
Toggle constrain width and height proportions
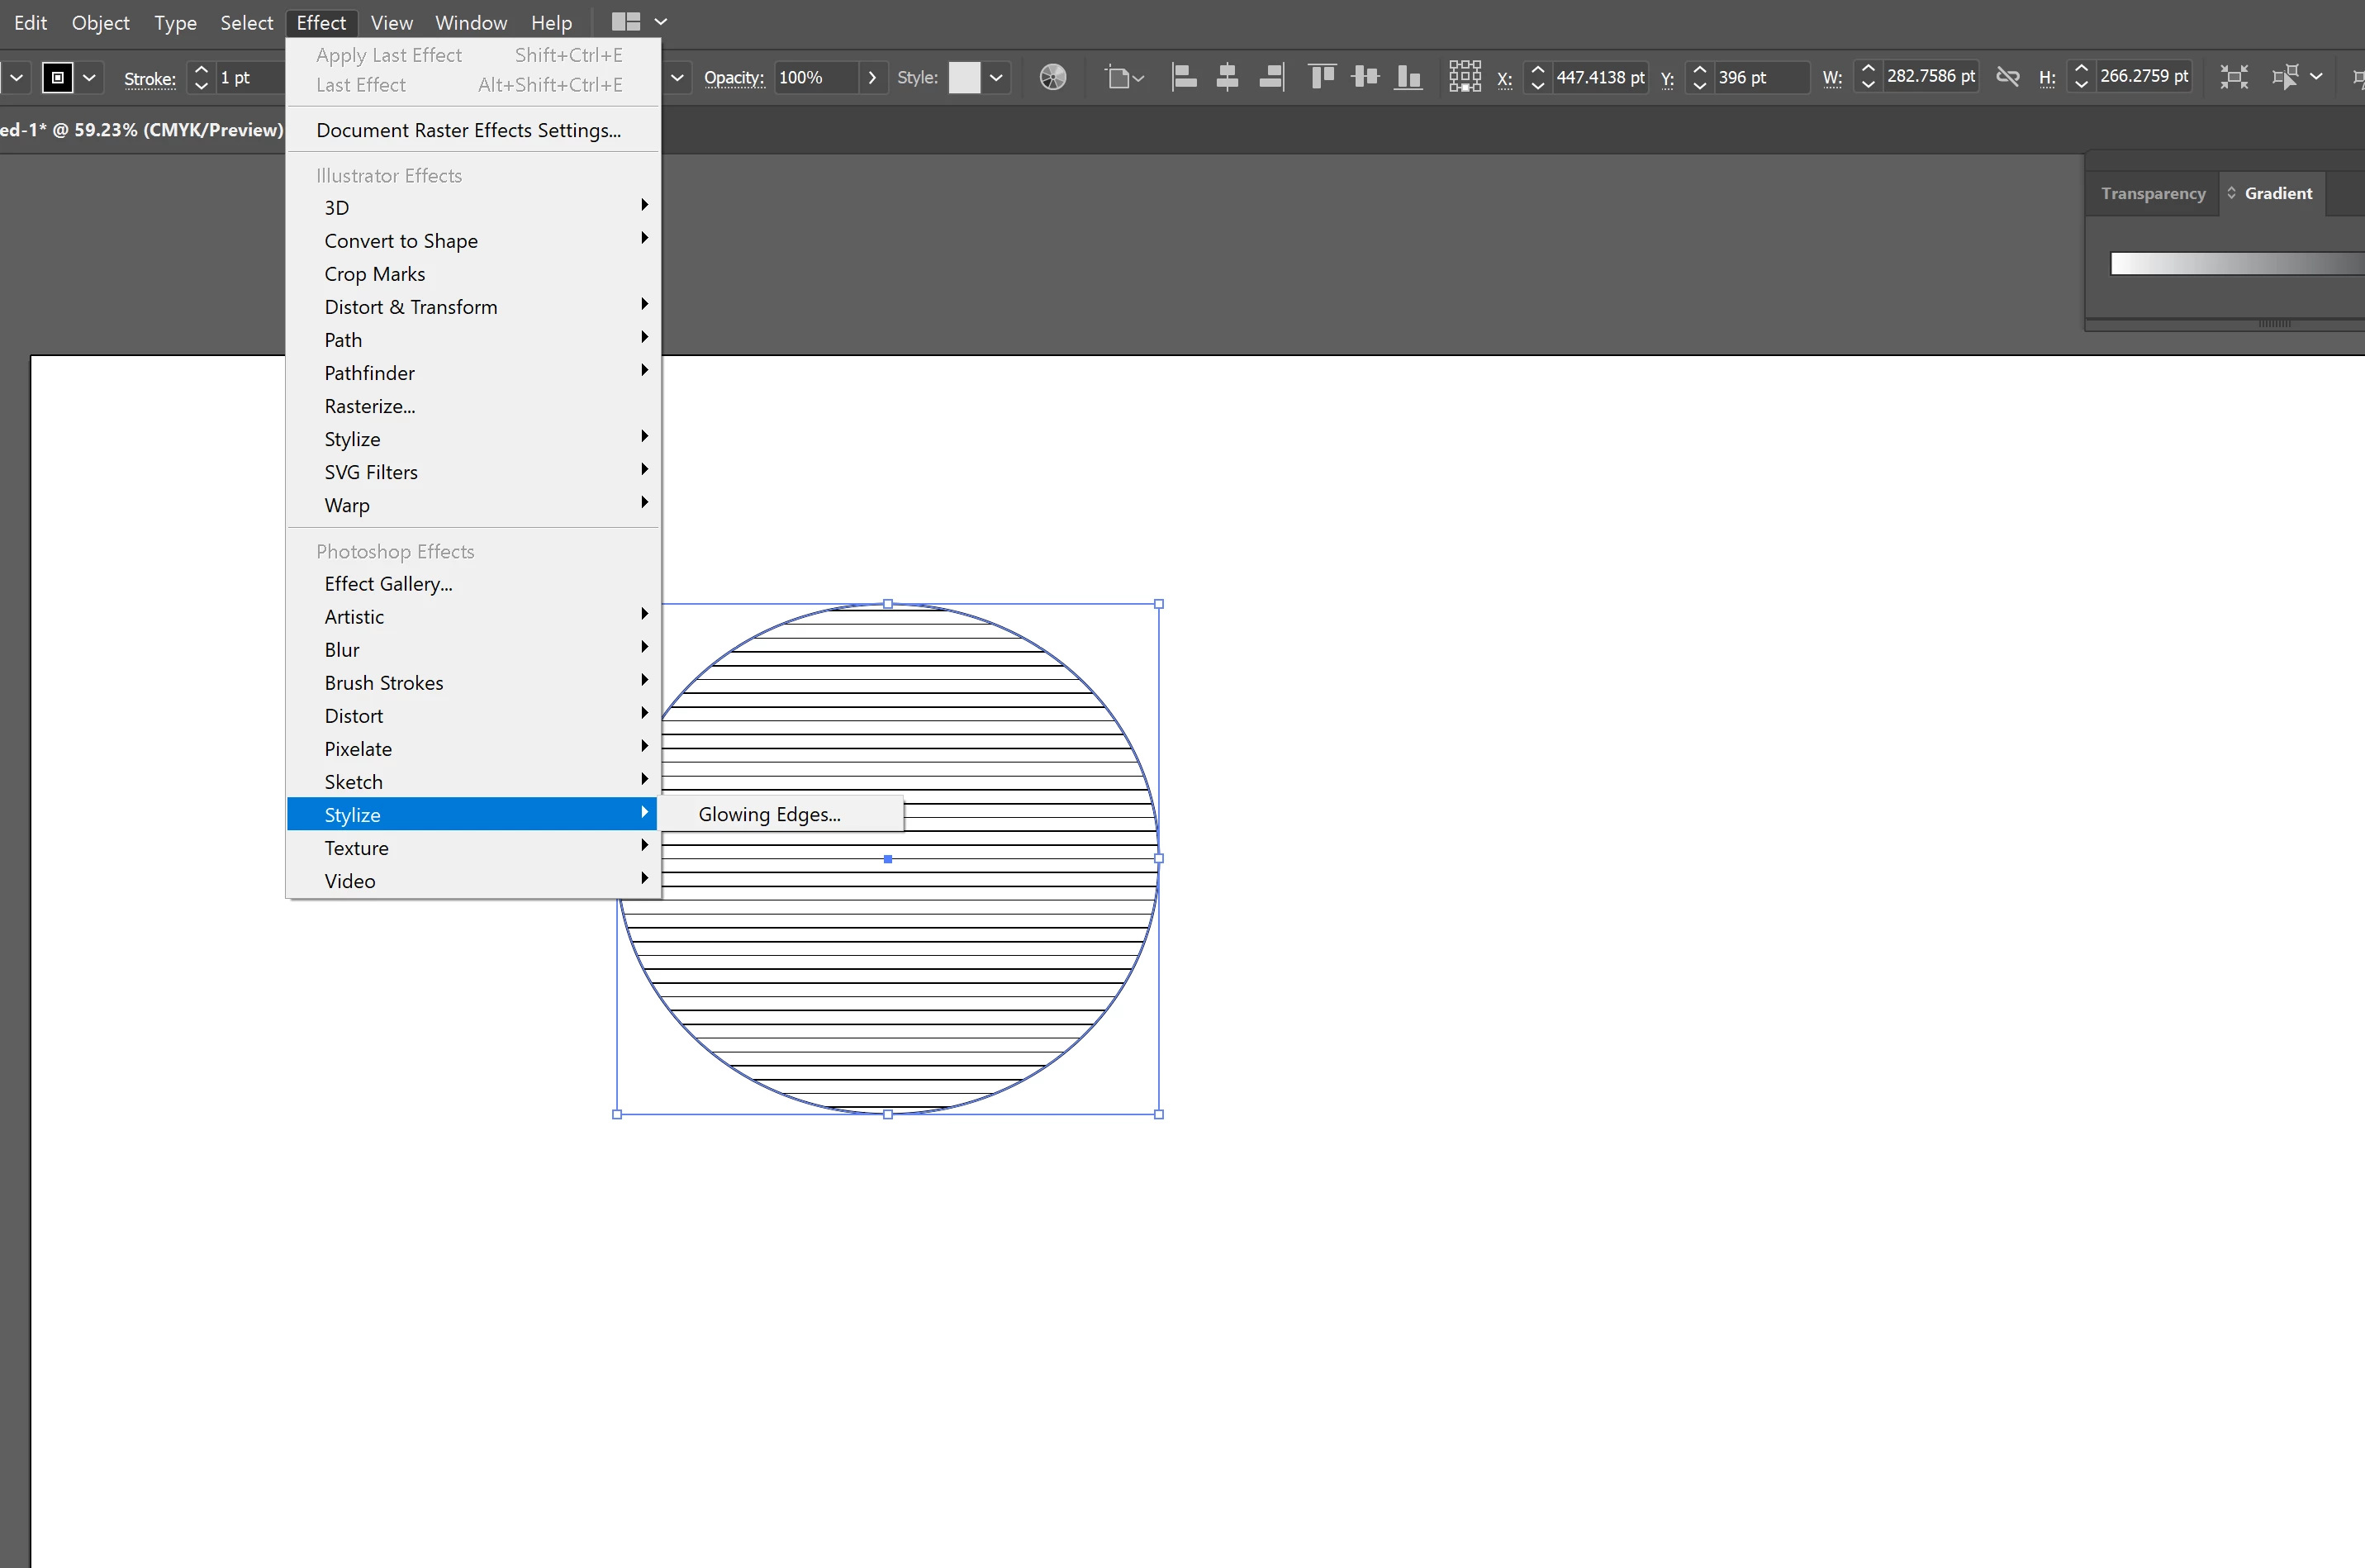[x=2007, y=77]
